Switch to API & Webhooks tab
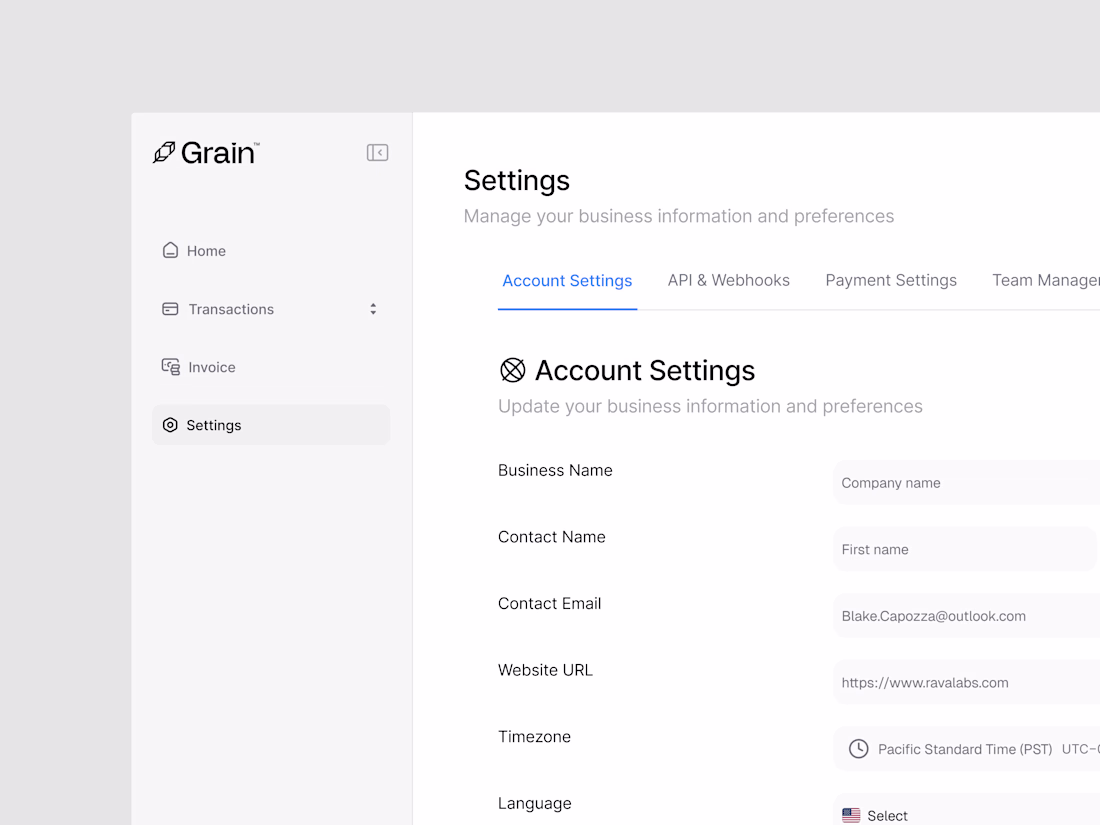Image resolution: width=1100 pixels, height=825 pixels. pyautogui.click(x=728, y=280)
